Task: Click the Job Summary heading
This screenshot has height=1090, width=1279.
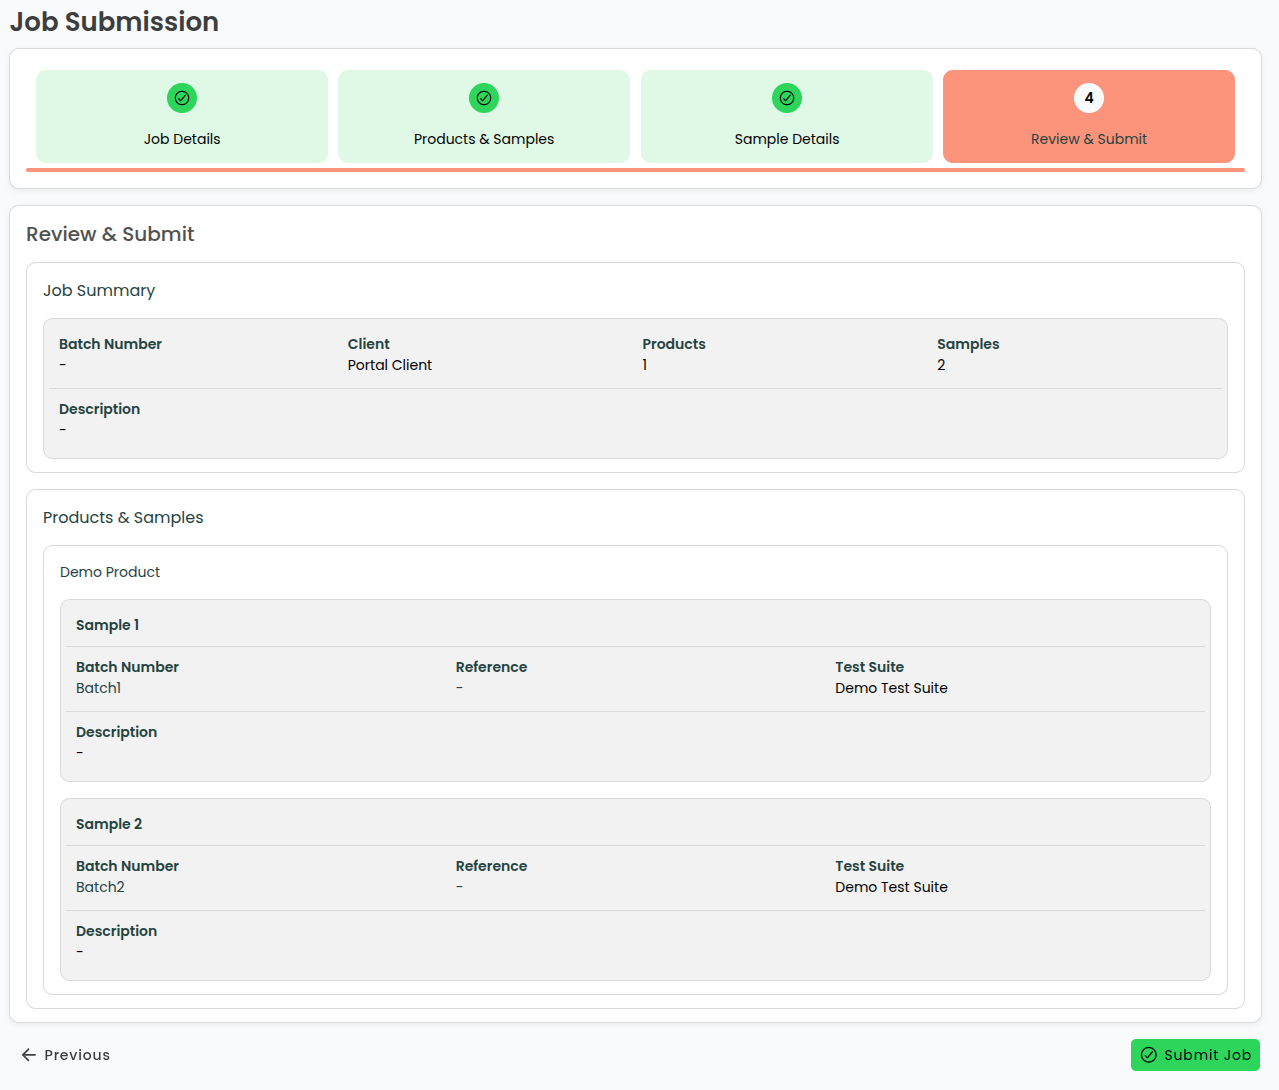Action: pyautogui.click(x=99, y=291)
